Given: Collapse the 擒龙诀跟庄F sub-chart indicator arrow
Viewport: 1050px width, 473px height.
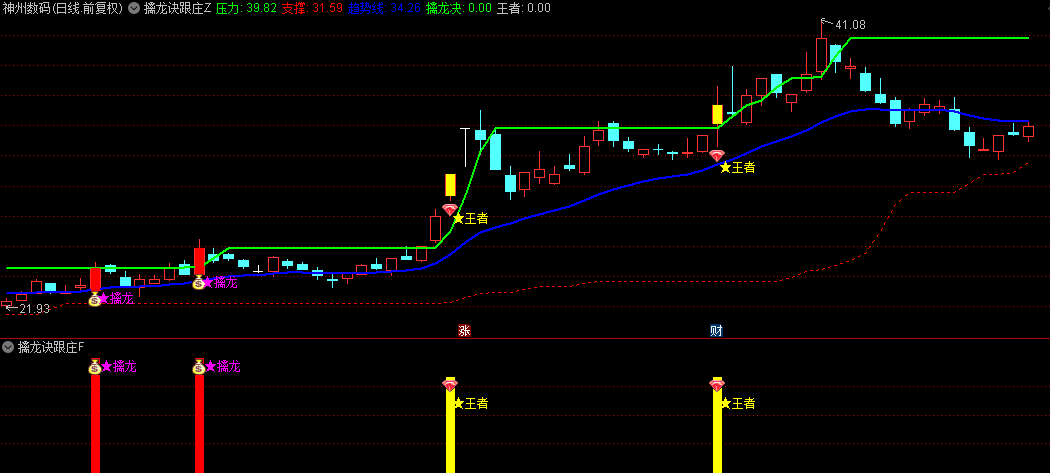Looking at the screenshot, I should click(8, 347).
